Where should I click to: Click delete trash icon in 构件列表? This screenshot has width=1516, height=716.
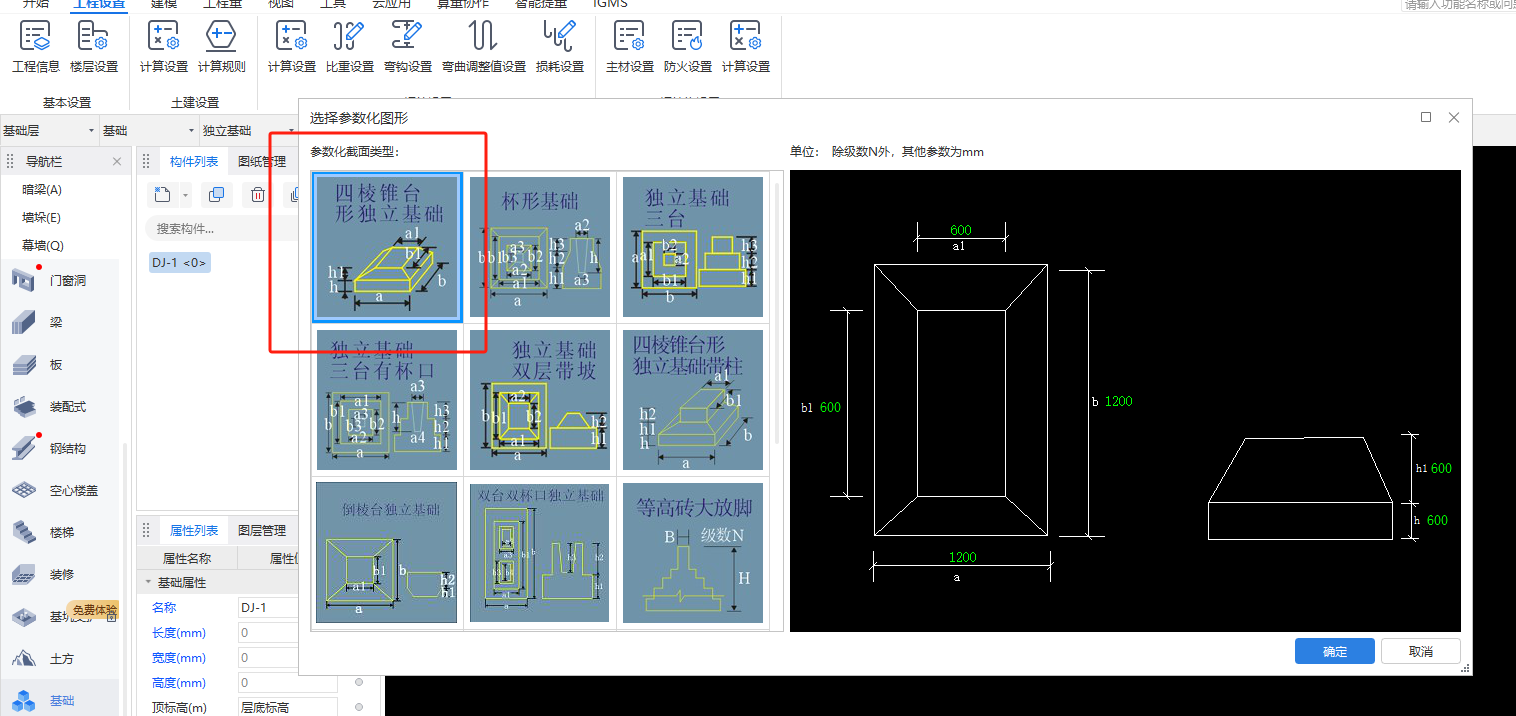click(258, 195)
